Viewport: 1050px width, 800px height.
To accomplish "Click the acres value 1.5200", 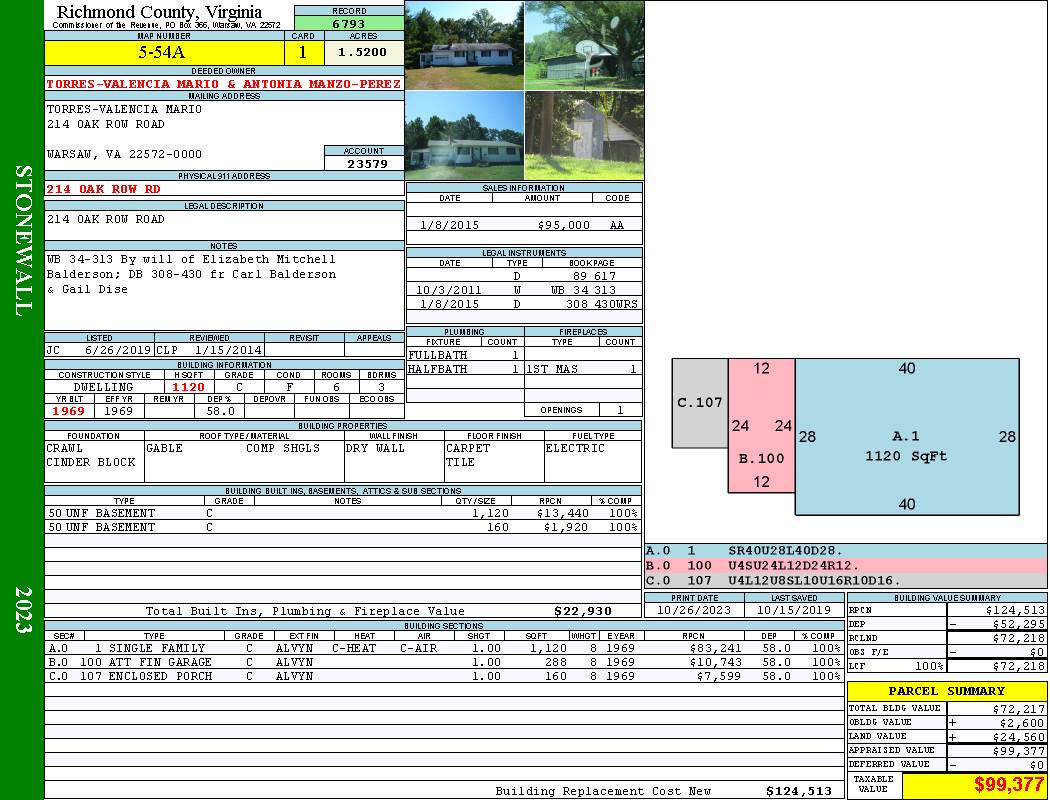I will point(362,51).
